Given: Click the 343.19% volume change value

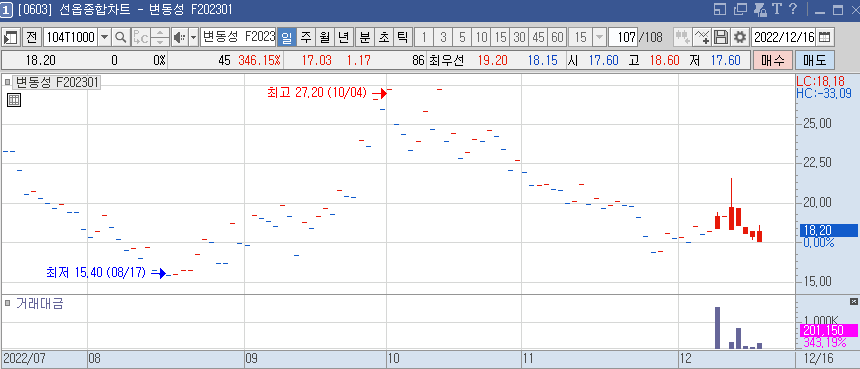Looking at the screenshot, I should click(826, 343).
